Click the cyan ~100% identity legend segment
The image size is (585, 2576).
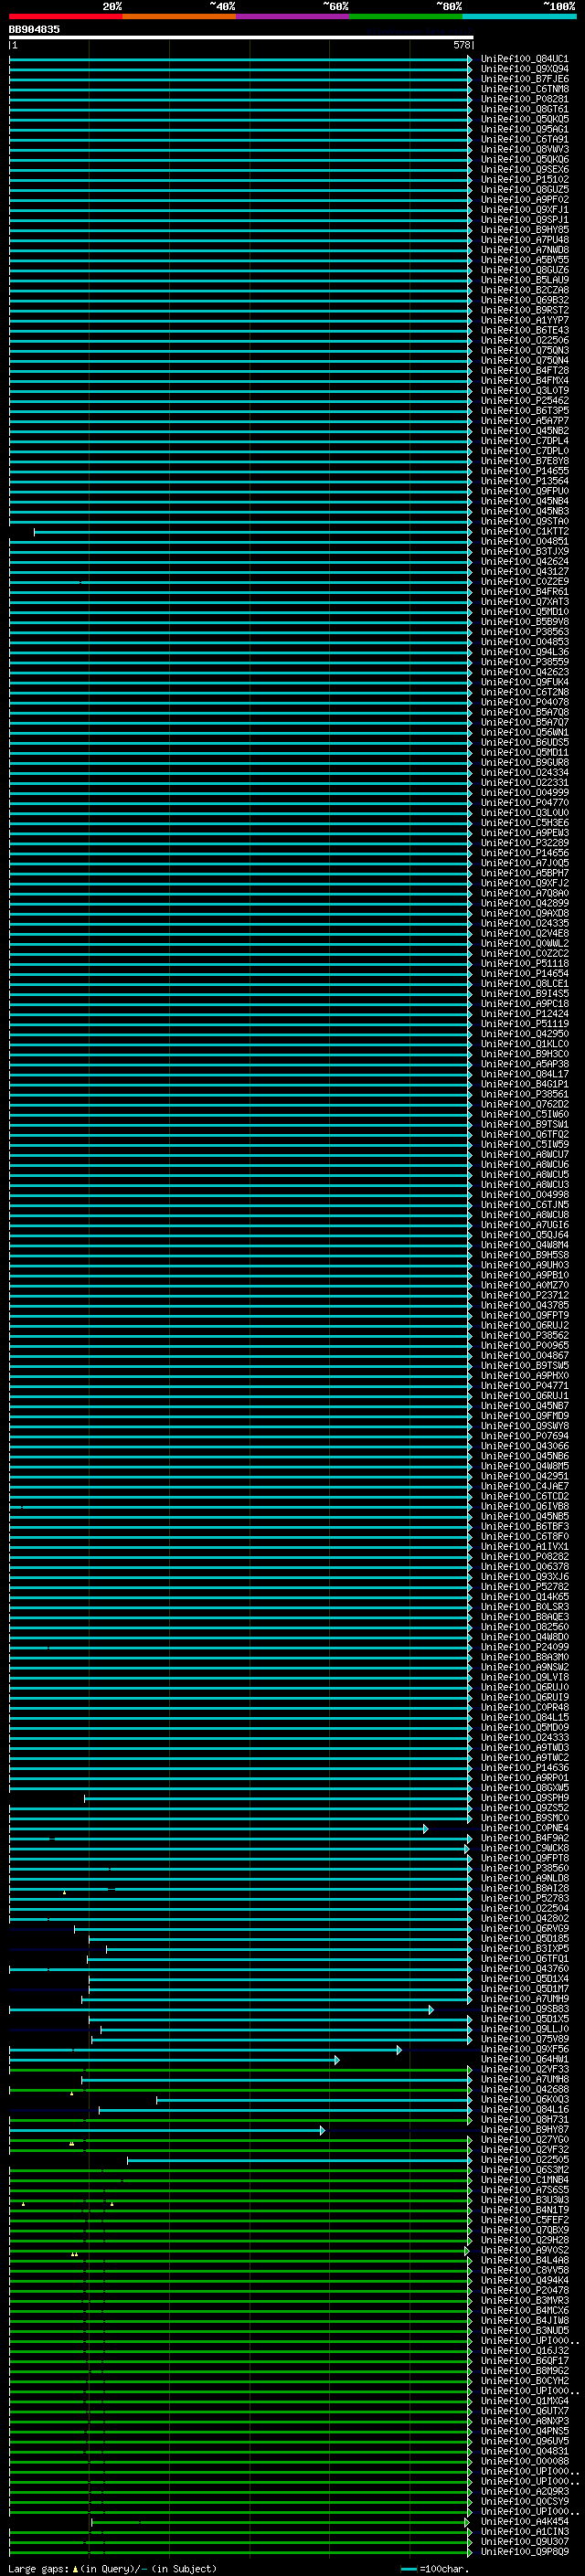tap(520, 17)
